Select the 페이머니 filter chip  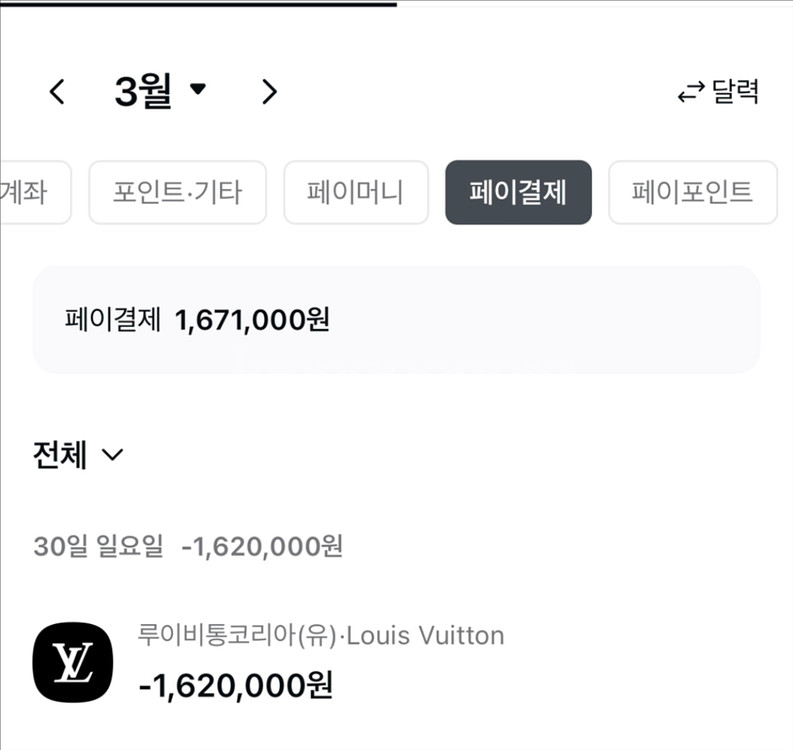(356, 192)
